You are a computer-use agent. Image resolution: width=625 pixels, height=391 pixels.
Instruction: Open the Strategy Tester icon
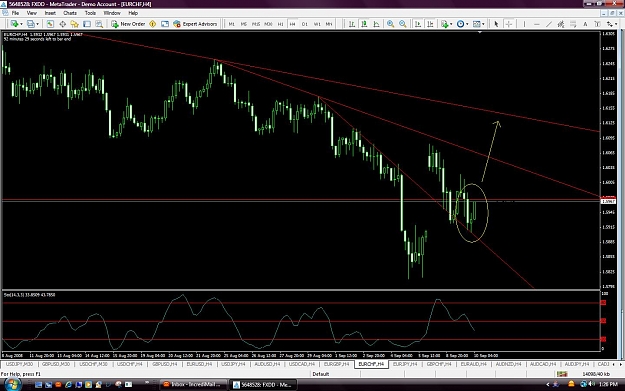(x=99, y=24)
